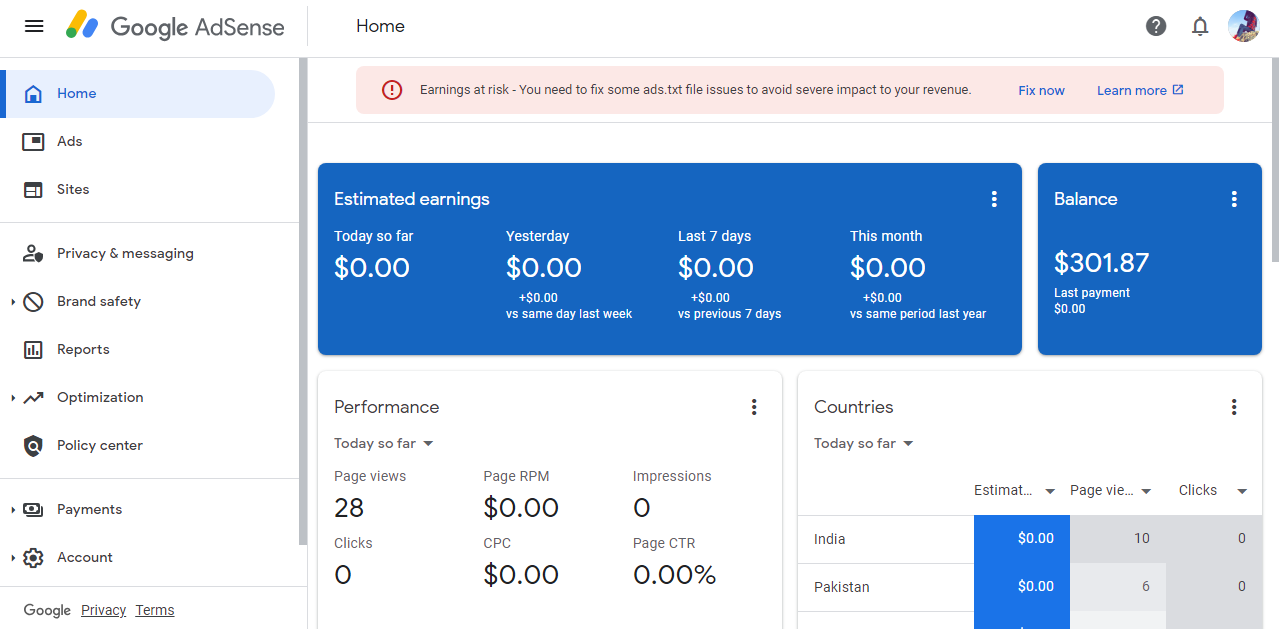Click the Sites icon in sidebar
Viewport: 1279px width, 629px height.
tap(33, 189)
